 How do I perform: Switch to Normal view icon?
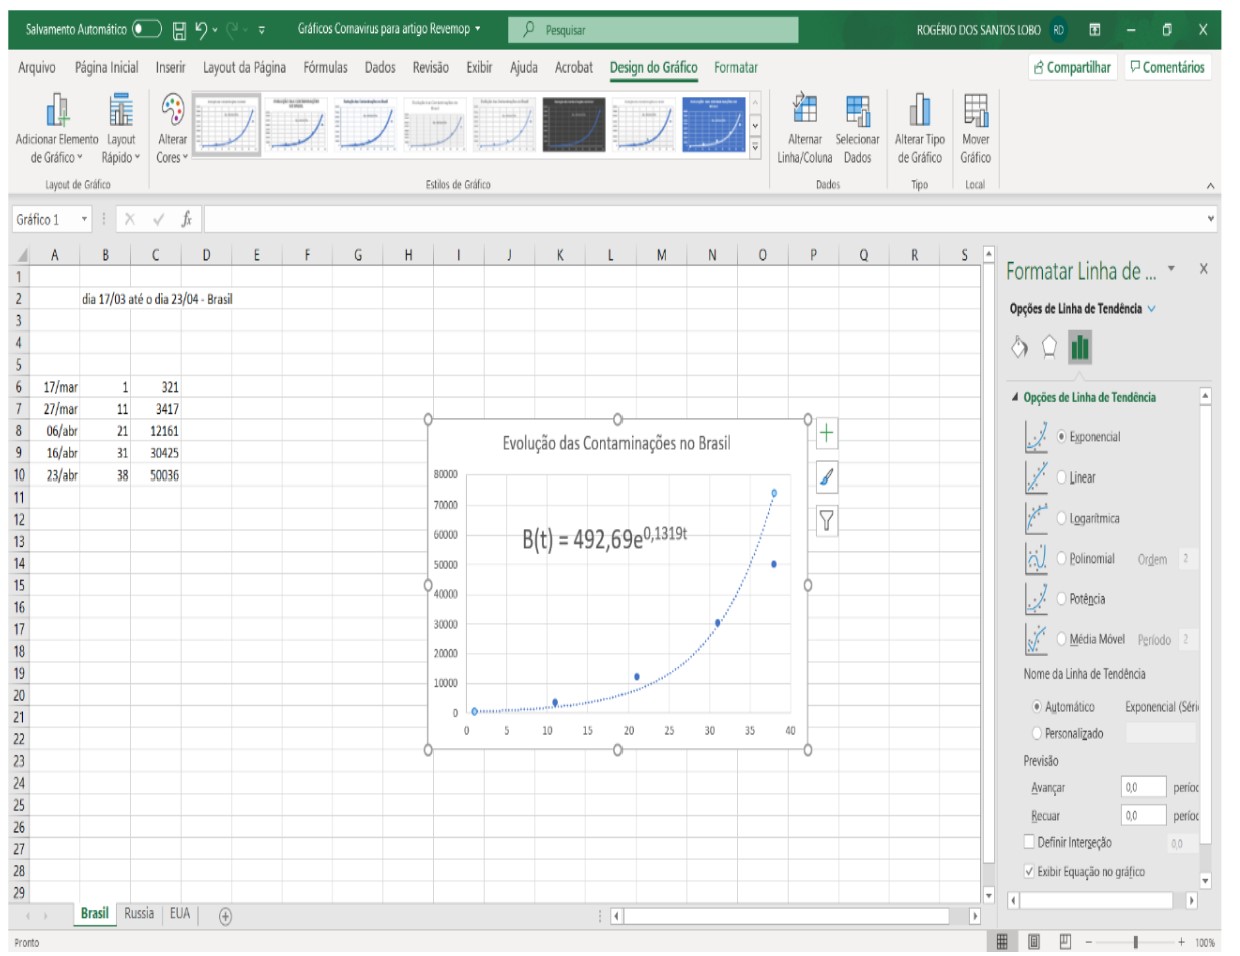1002,942
